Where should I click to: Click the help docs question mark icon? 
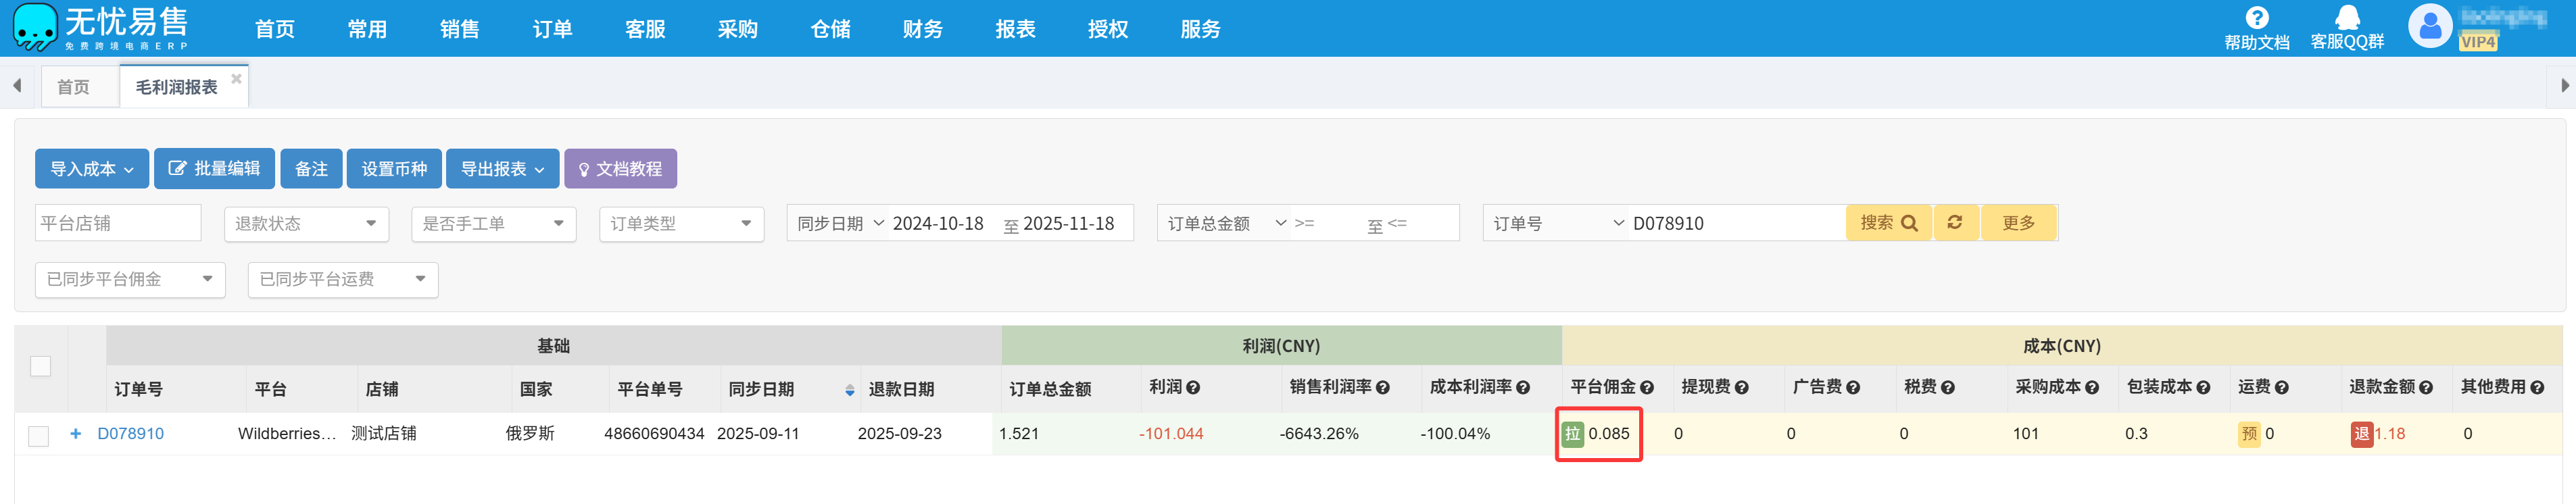coord(2256,18)
